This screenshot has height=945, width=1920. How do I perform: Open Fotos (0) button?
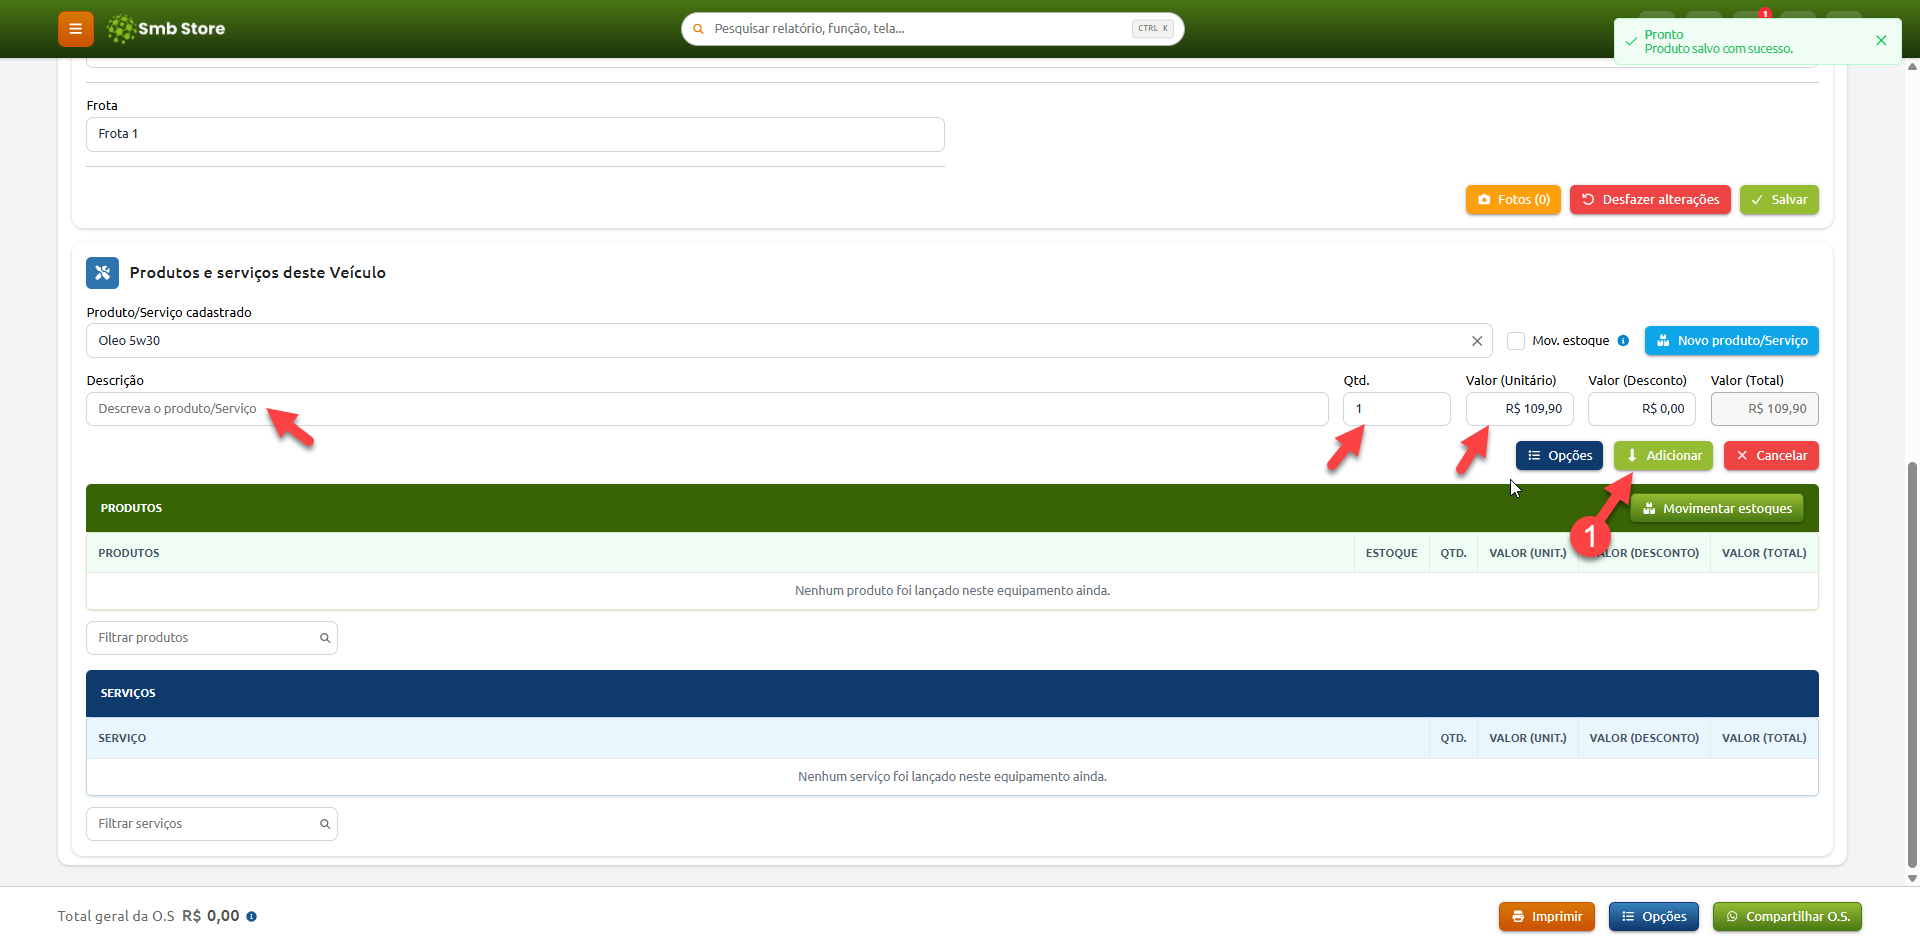click(x=1513, y=200)
